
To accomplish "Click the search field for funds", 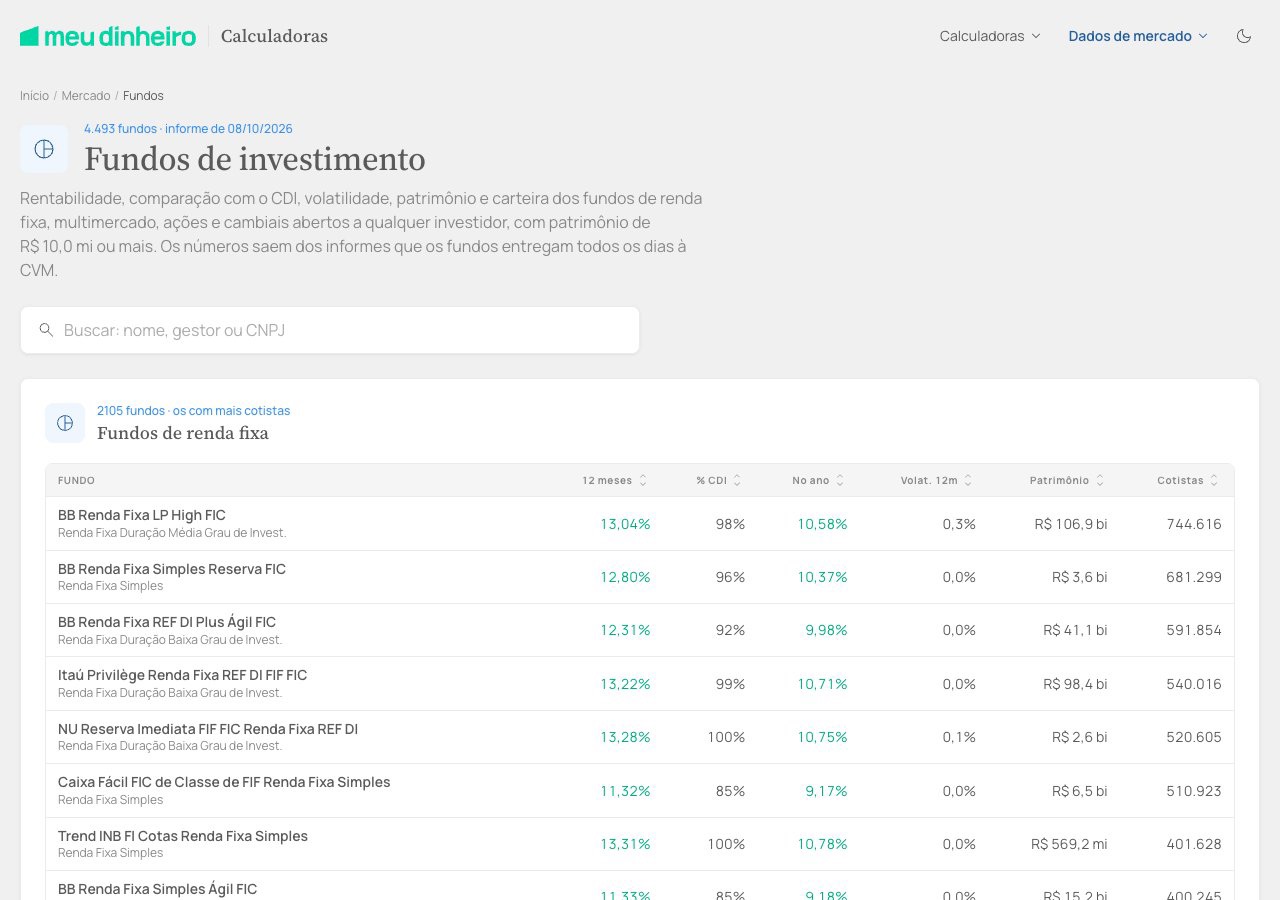I will click(330, 330).
